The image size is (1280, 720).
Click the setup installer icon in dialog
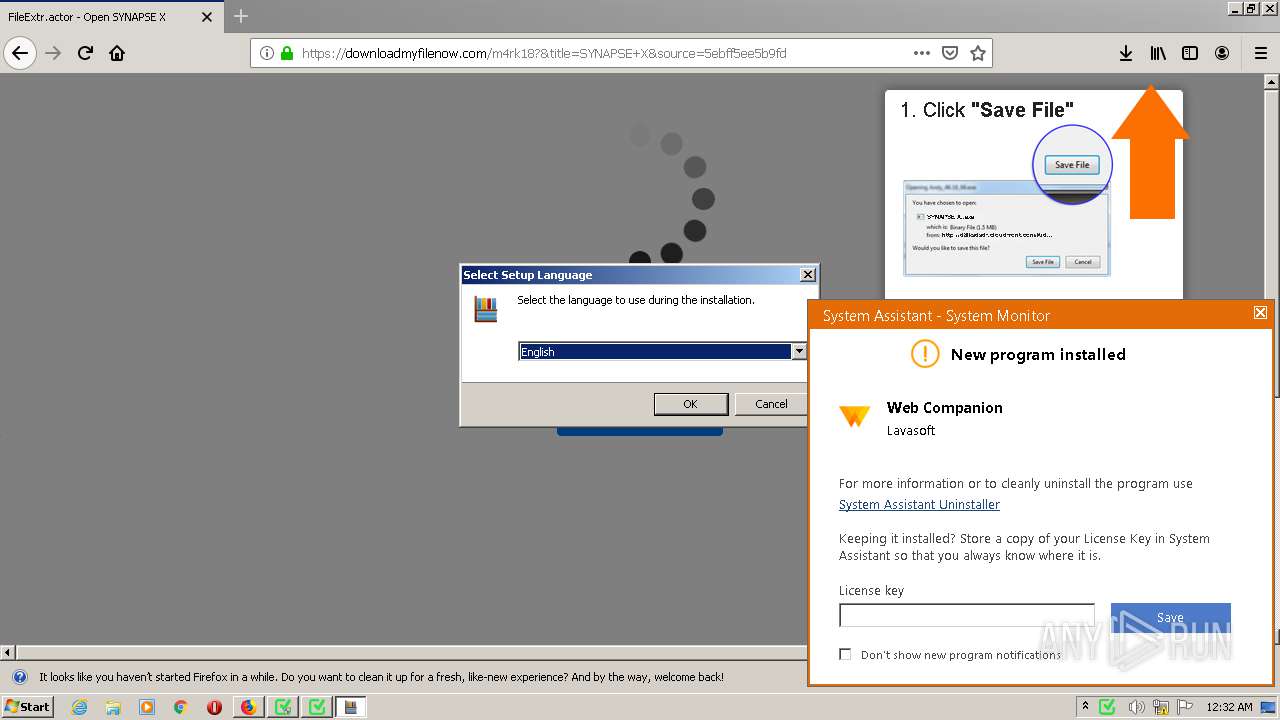[485, 309]
